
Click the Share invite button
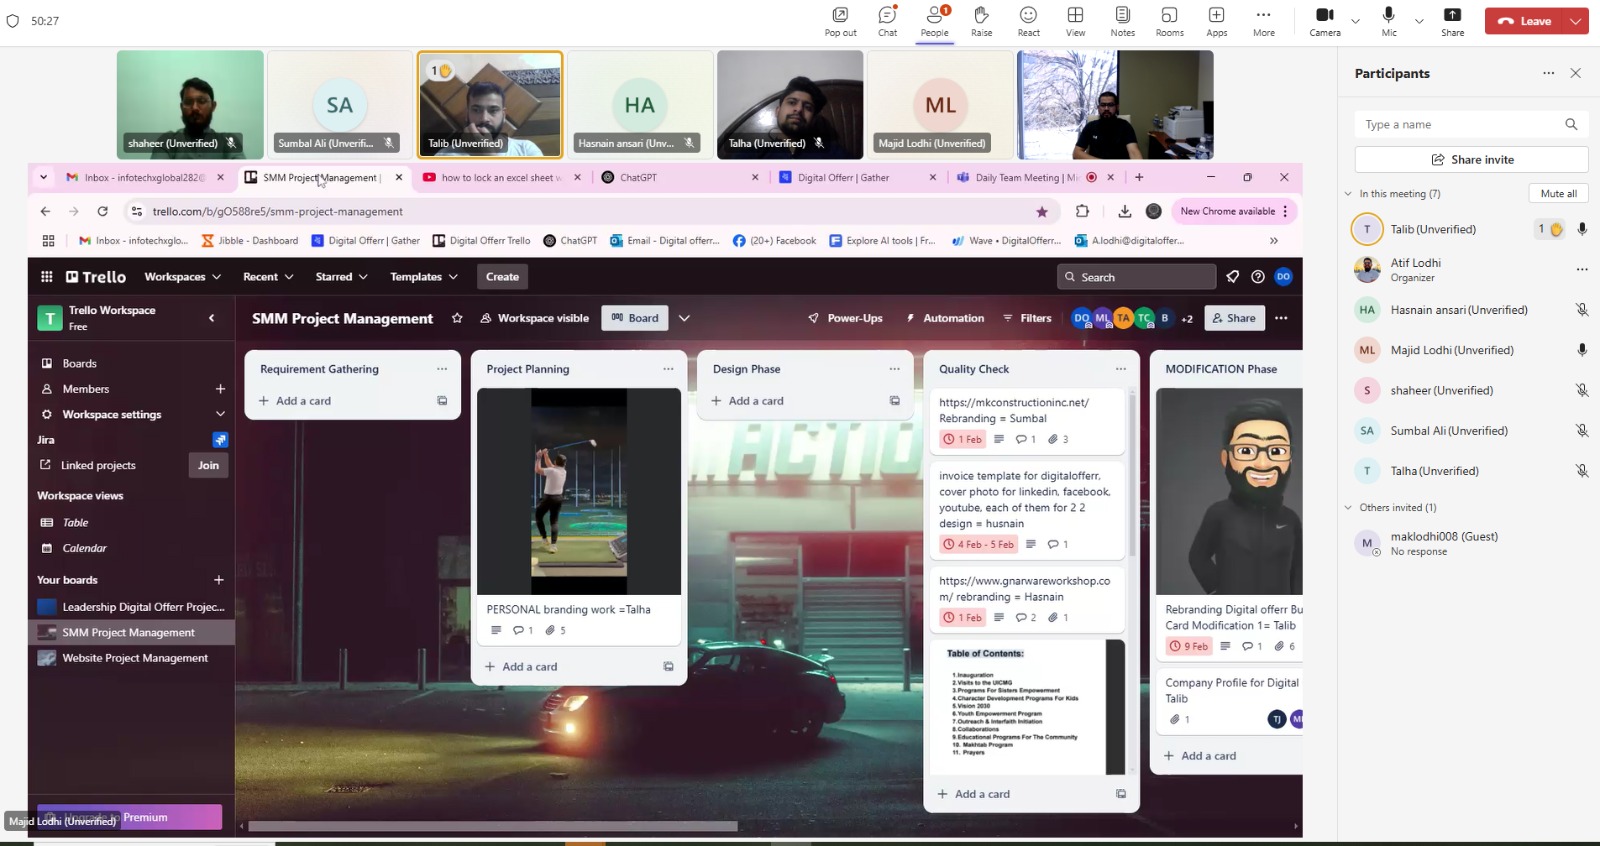tap(1471, 159)
